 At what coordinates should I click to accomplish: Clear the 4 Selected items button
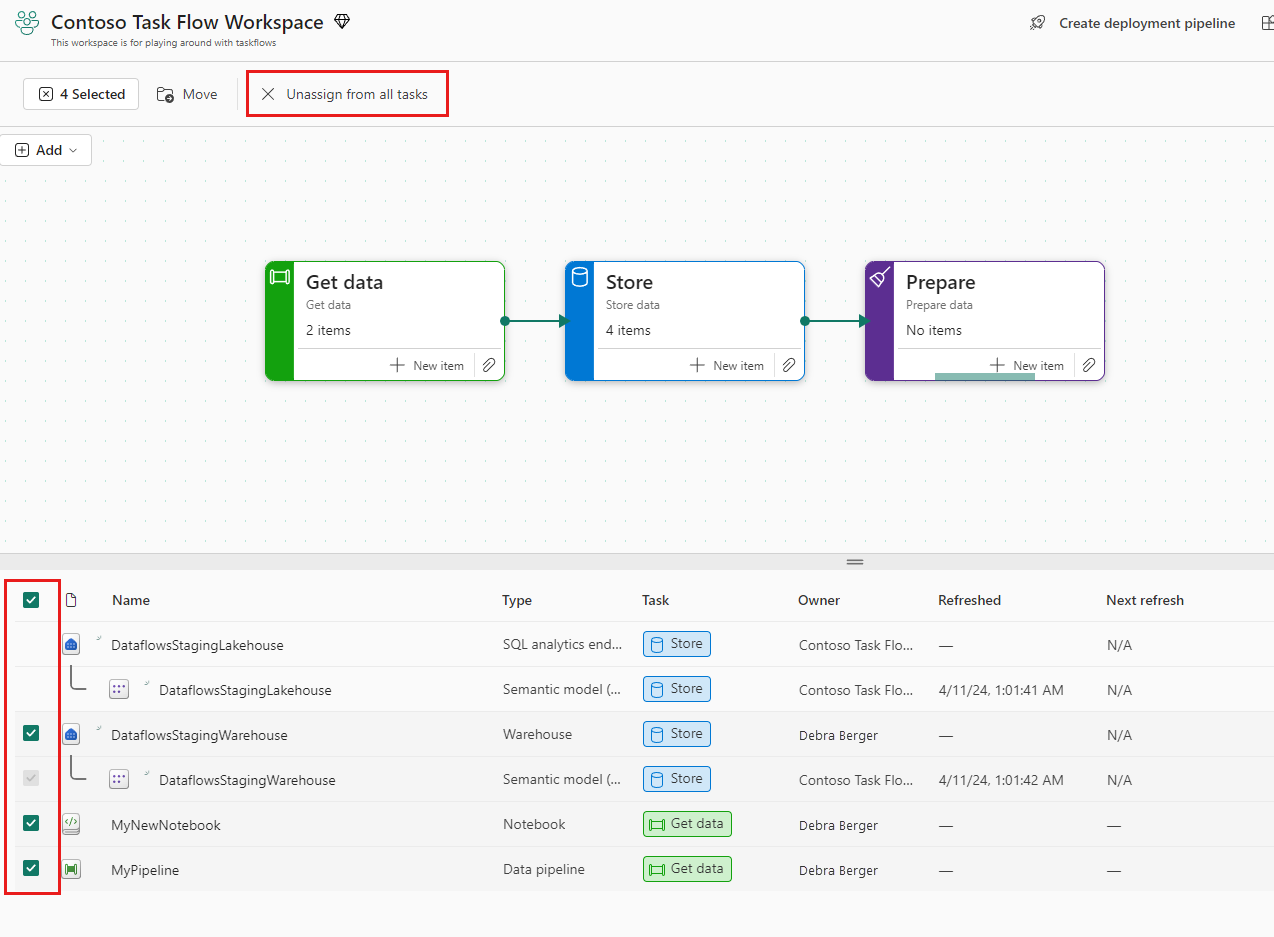(x=81, y=94)
